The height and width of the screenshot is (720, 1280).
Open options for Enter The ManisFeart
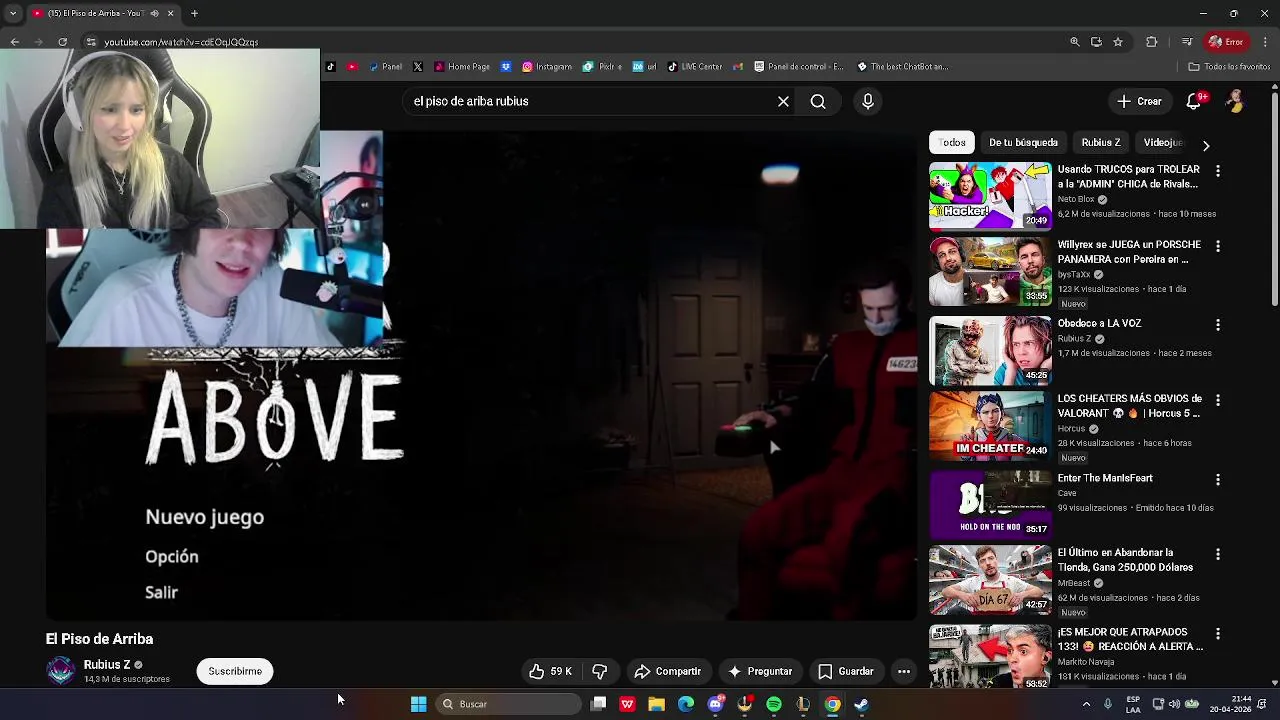(1218, 480)
